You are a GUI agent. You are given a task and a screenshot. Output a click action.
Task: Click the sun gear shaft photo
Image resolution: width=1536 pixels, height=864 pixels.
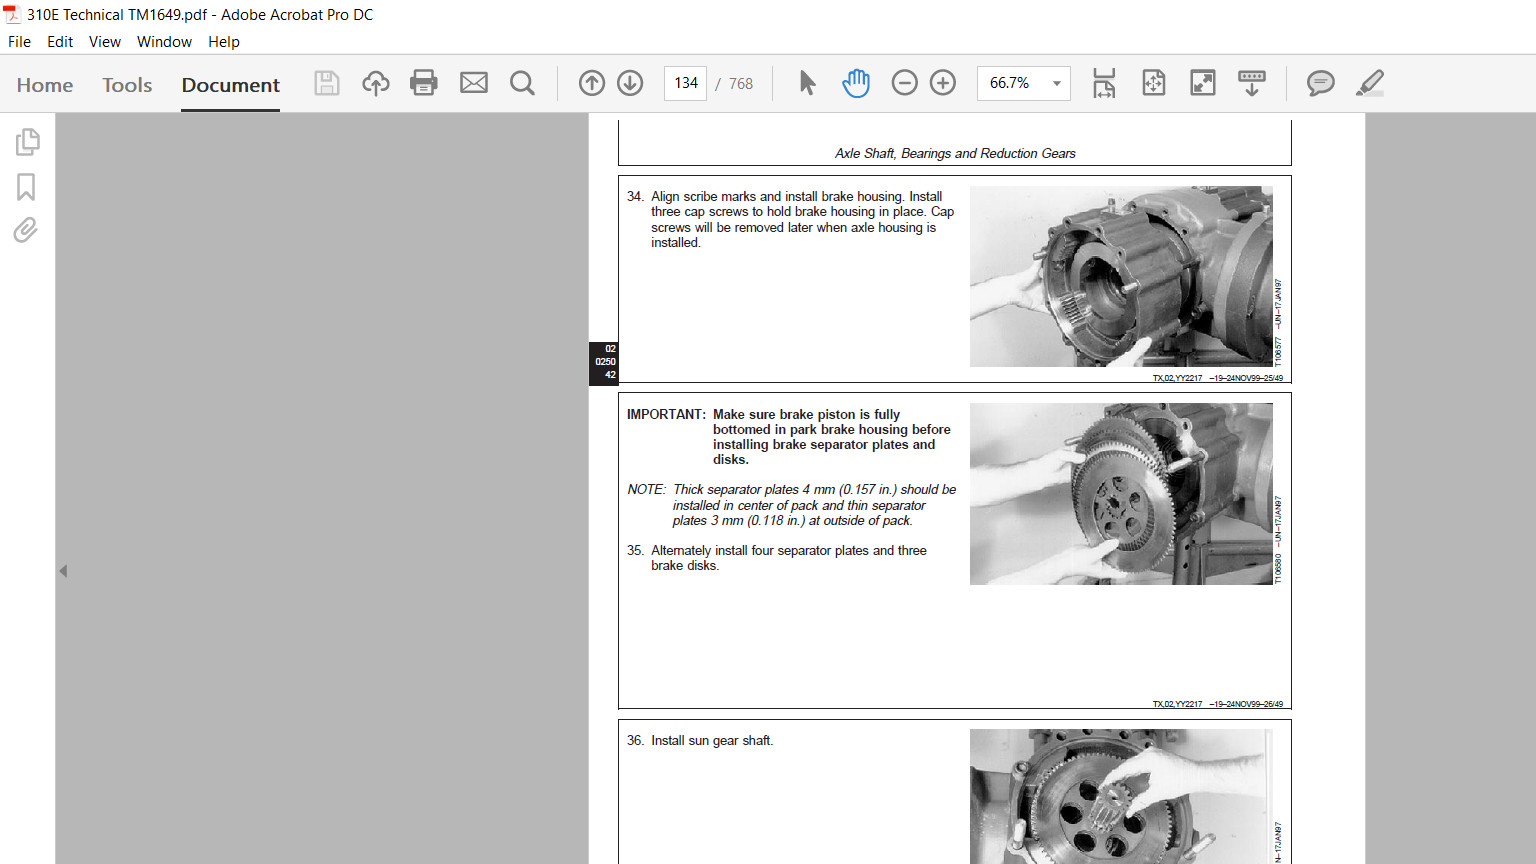(1121, 796)
